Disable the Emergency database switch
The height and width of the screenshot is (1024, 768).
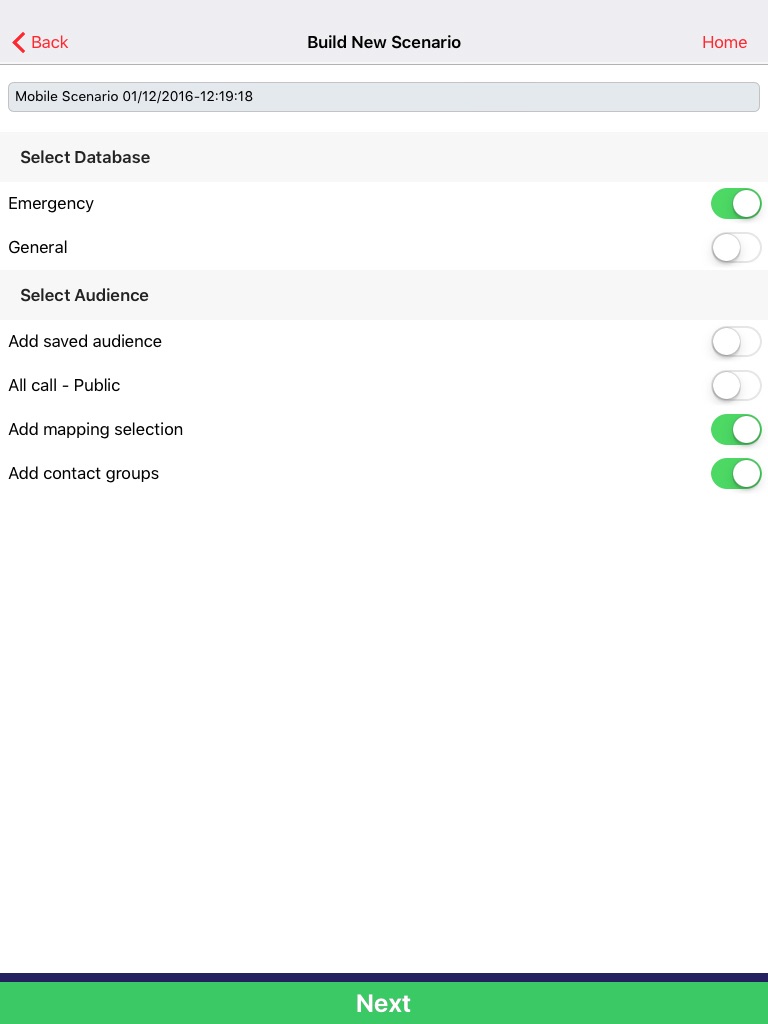tap(736, 203)
